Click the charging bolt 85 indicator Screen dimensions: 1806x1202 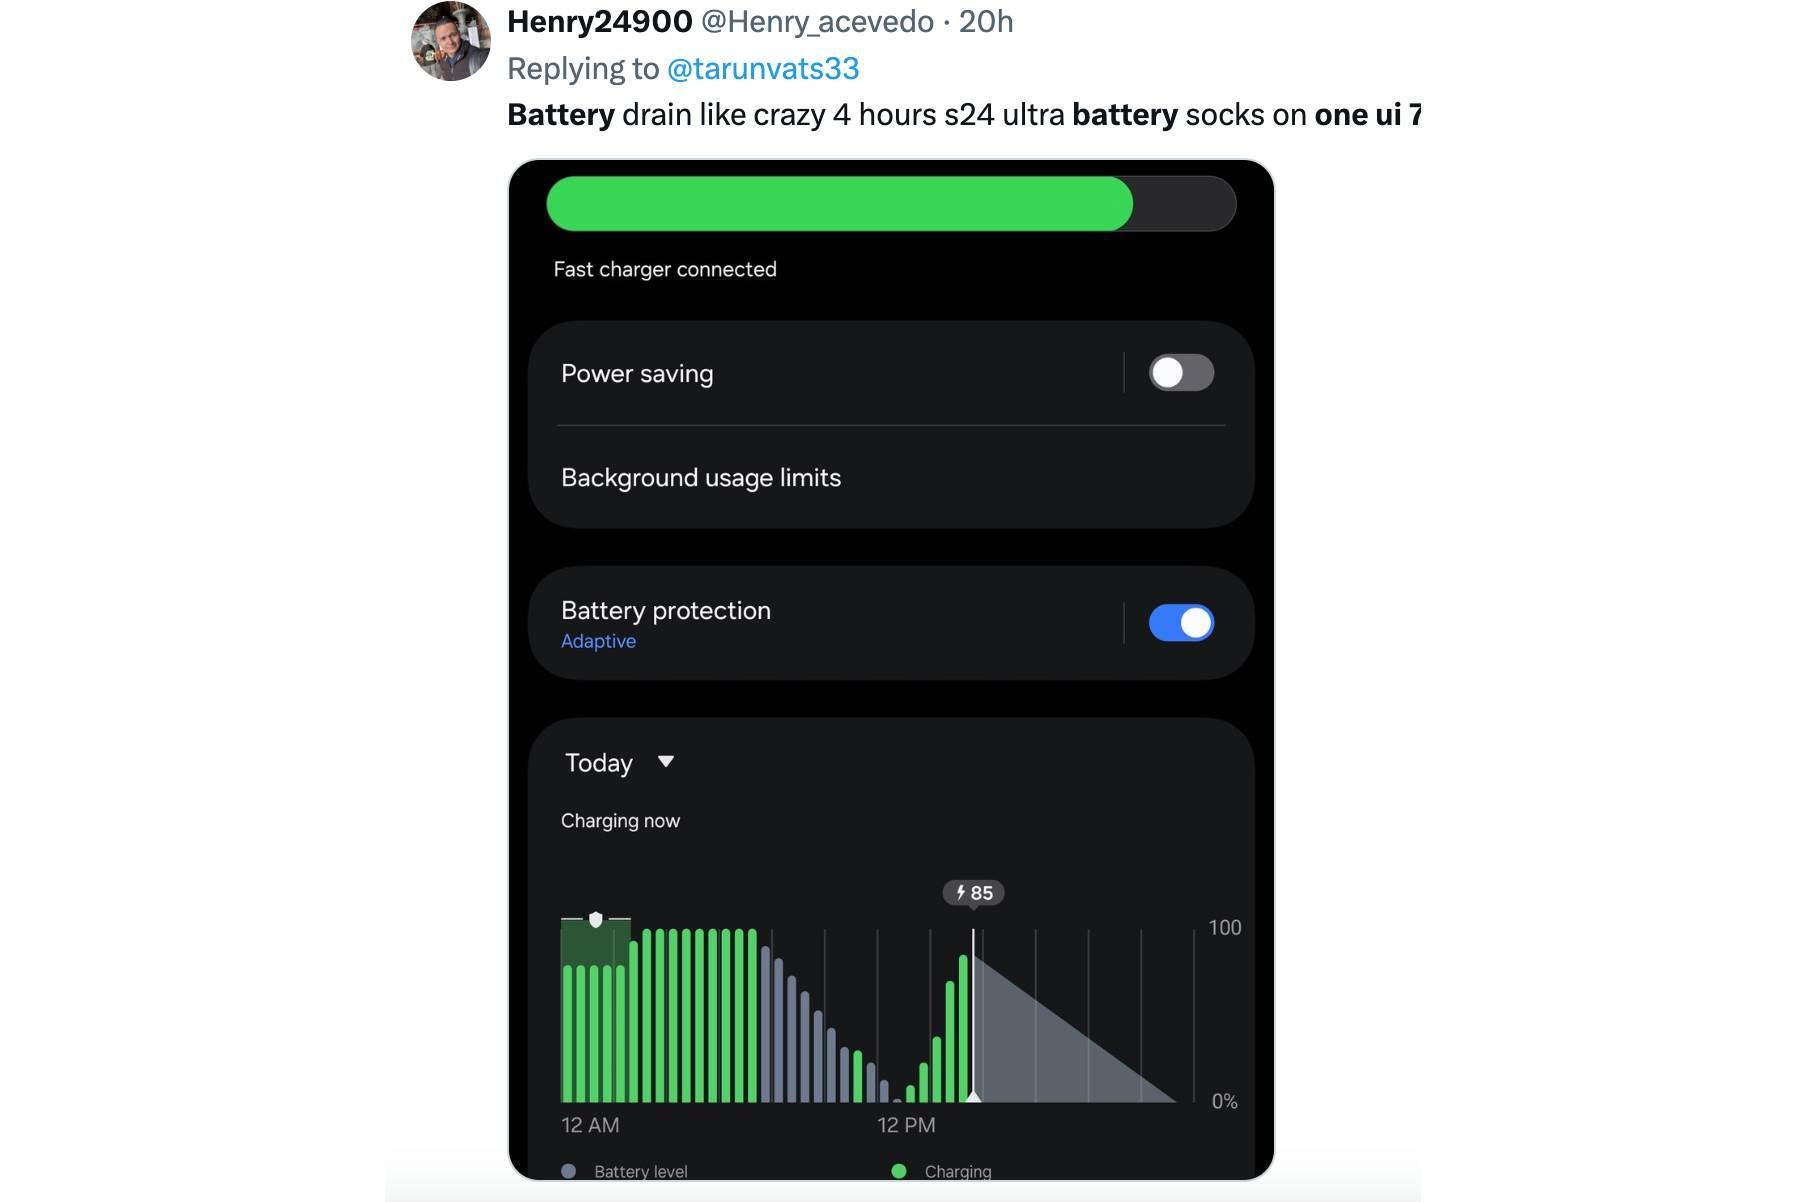(x=973, y=892)
